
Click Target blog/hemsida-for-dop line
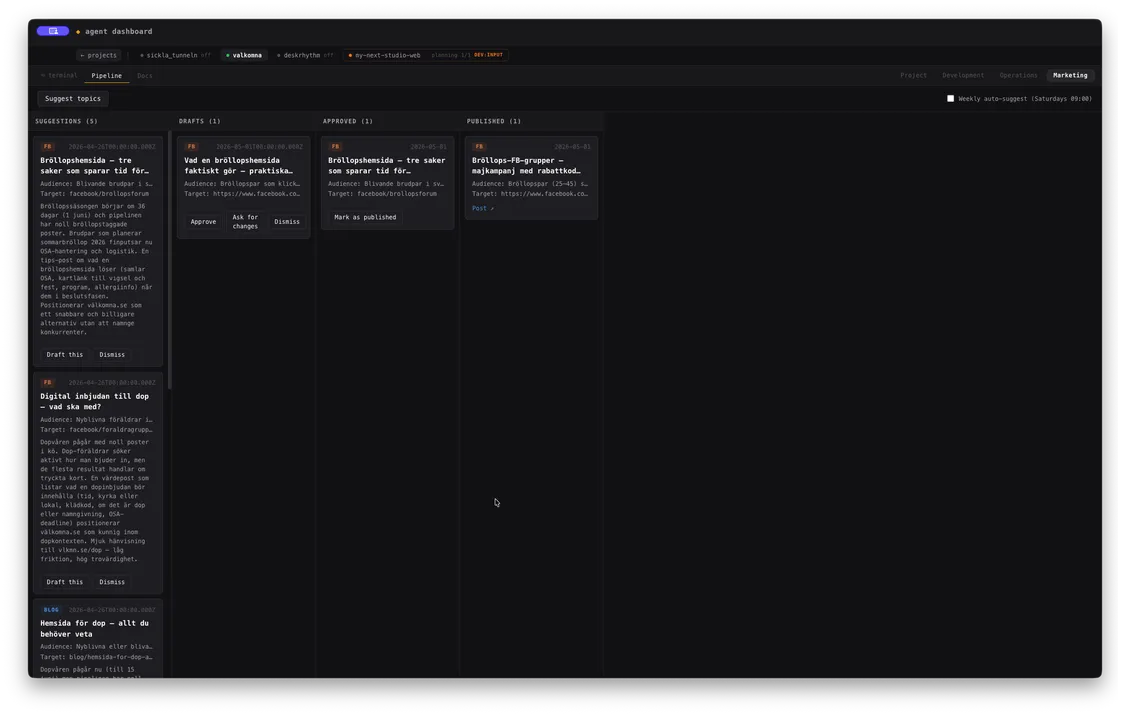click(97, 657)
